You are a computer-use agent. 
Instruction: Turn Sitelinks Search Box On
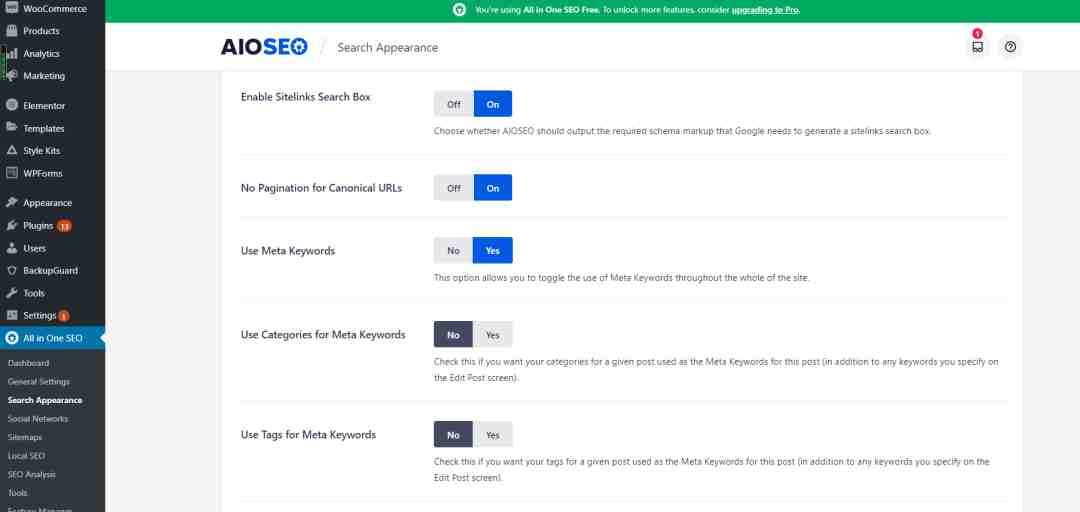[493, 104]
